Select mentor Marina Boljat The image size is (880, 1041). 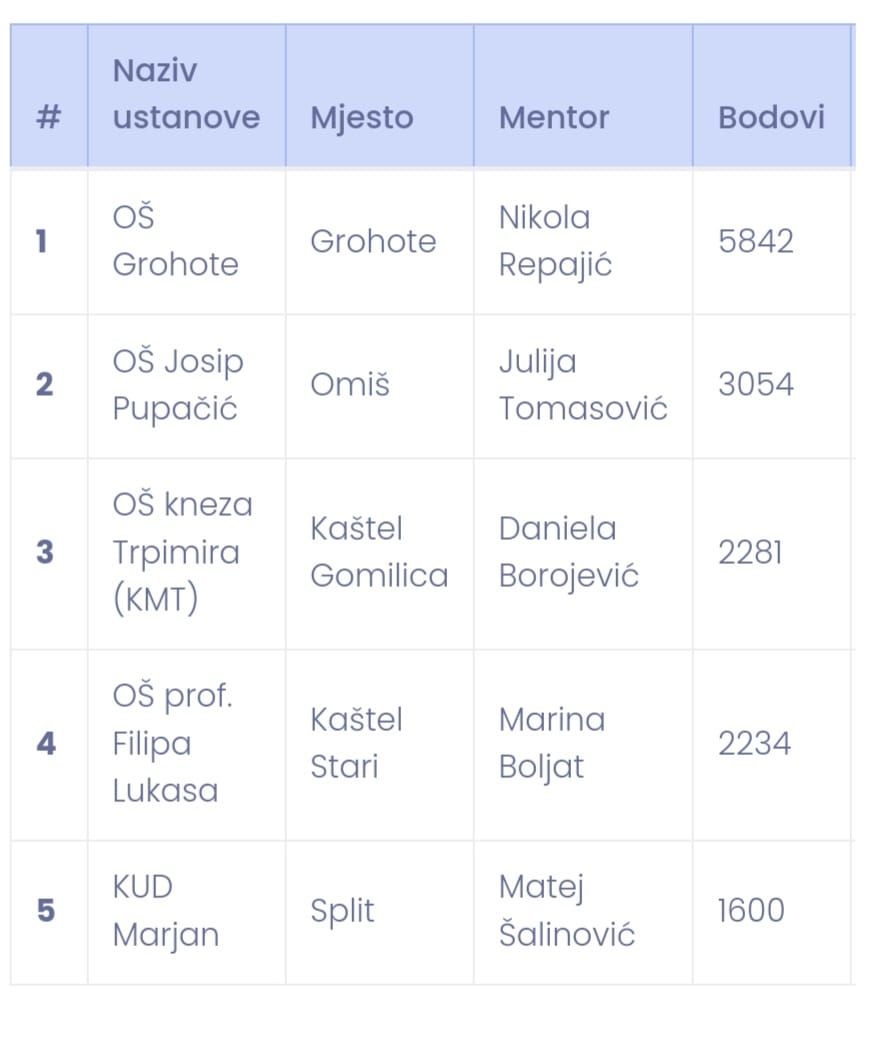[x=552, y=744]
